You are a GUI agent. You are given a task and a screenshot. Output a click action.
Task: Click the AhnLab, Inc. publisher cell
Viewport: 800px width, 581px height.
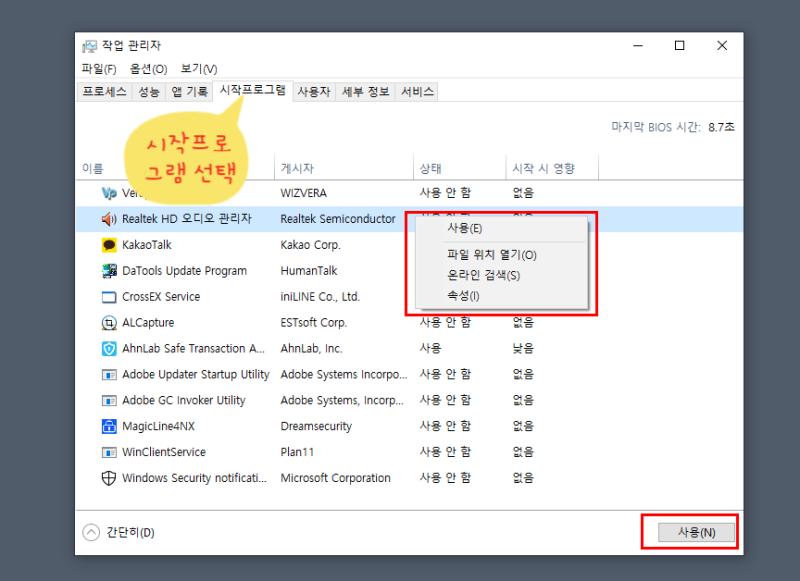(311, 349)
